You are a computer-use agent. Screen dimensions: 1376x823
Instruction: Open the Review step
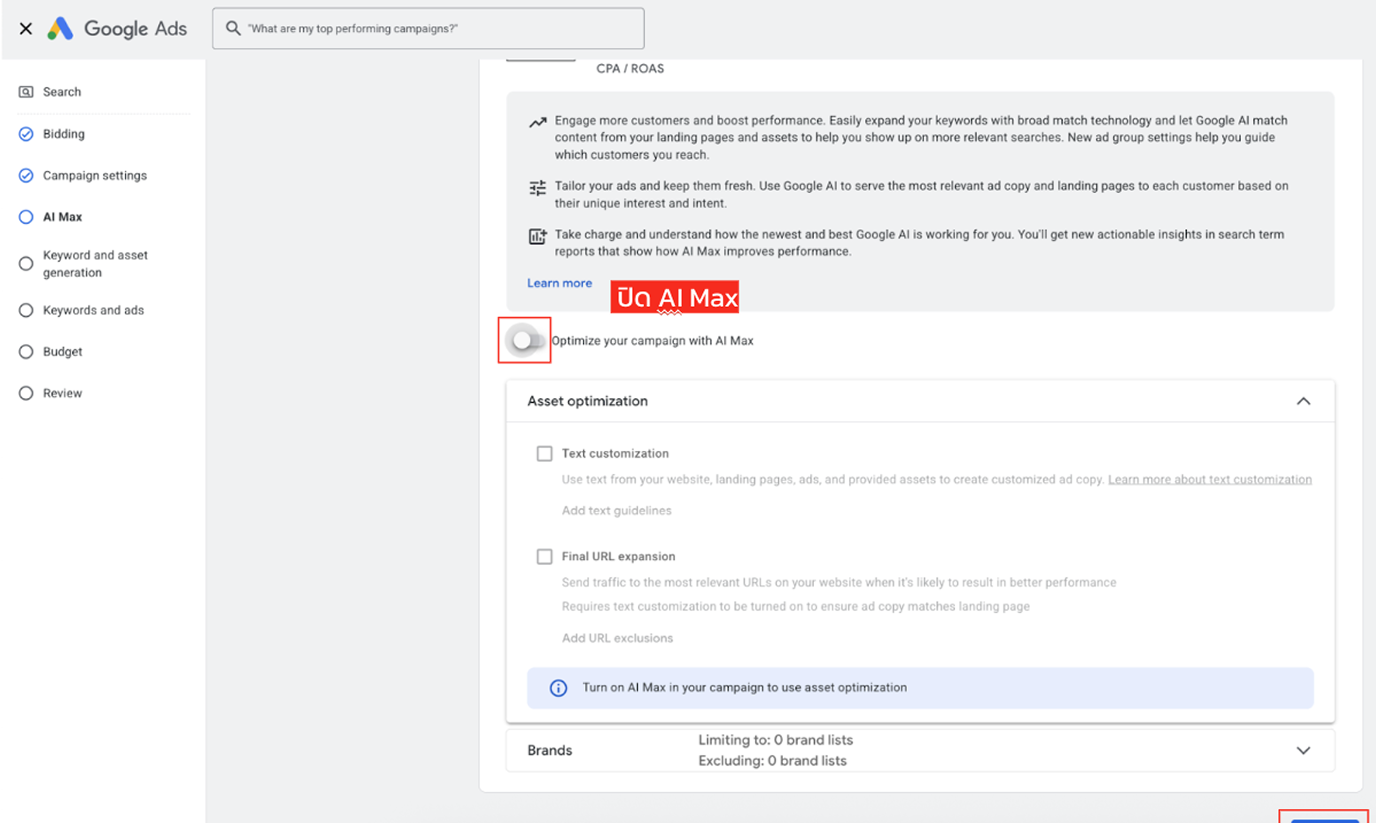pos(62,393)
